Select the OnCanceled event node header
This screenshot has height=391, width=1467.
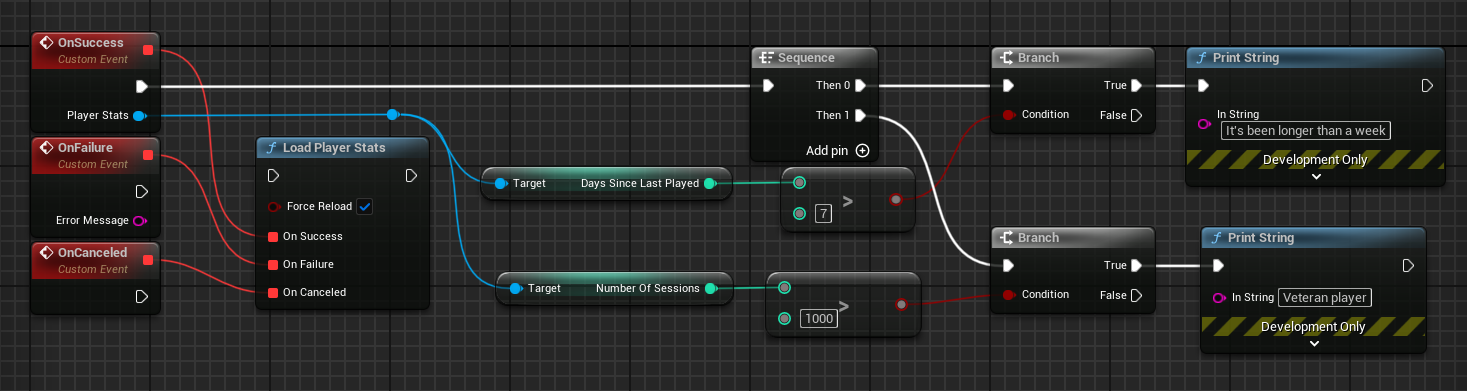(95, 260)
